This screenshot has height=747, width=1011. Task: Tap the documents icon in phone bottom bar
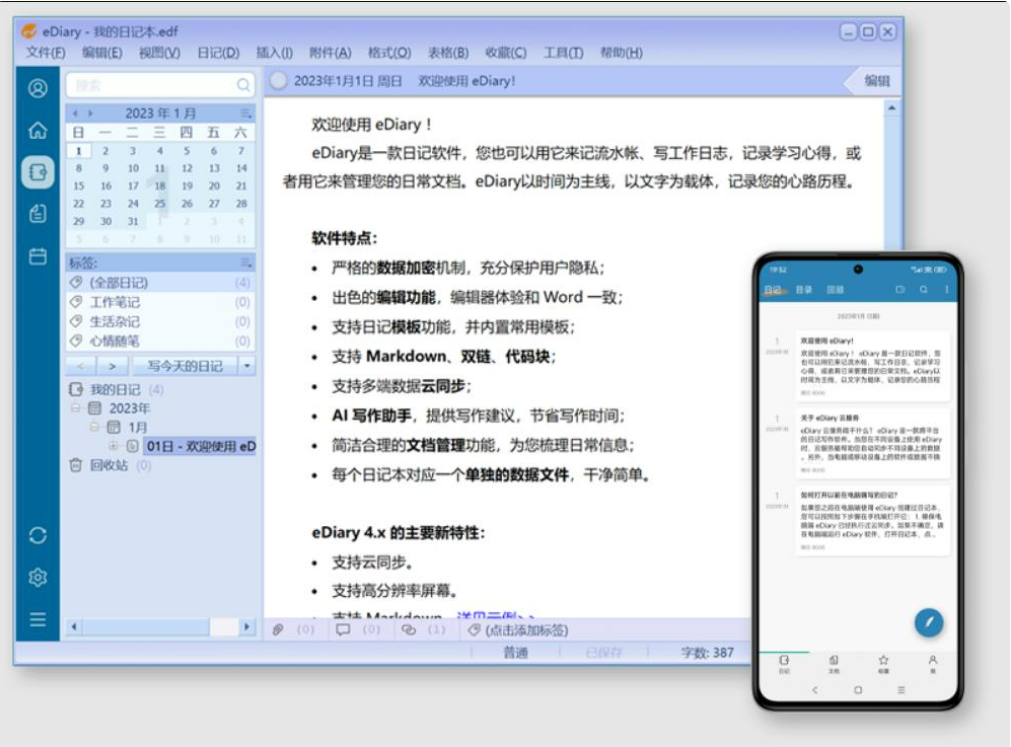[x=834, y=663]
